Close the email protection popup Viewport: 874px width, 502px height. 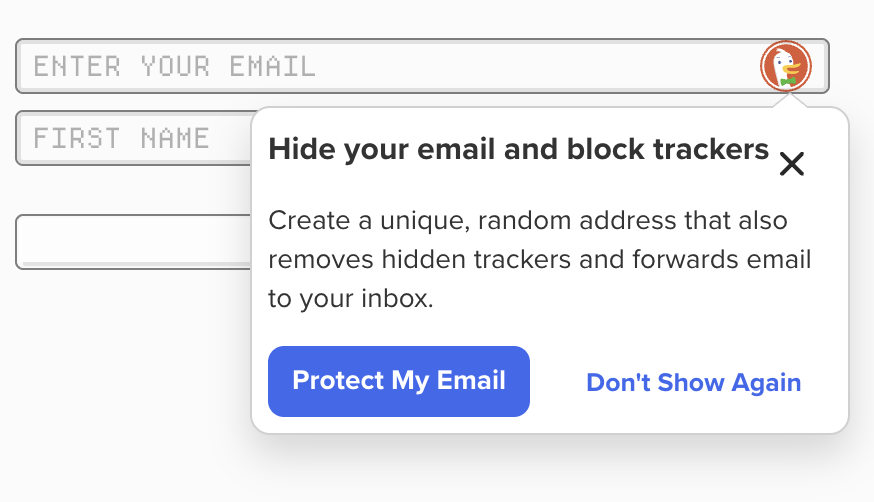click(791, 164)
